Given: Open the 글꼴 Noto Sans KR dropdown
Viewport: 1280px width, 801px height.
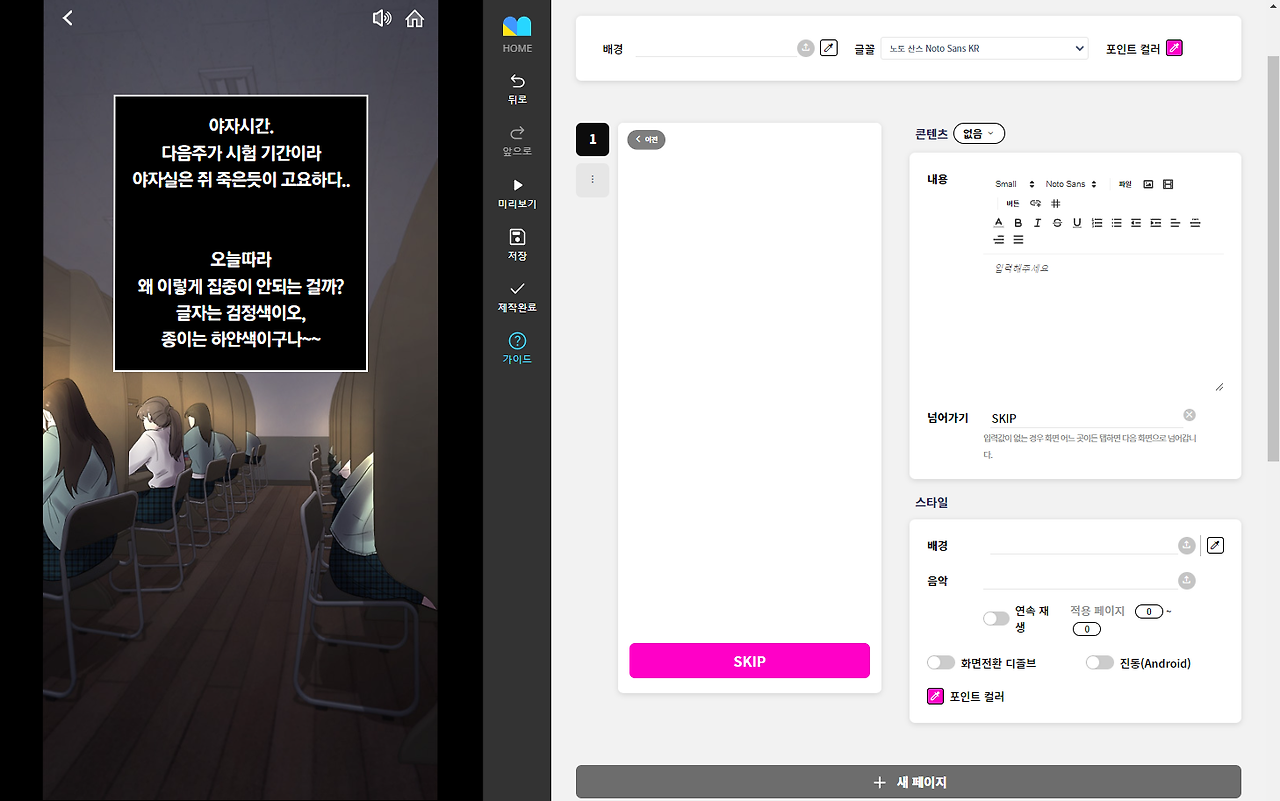Looking at the screenshot, I should [x=984, y=48].
